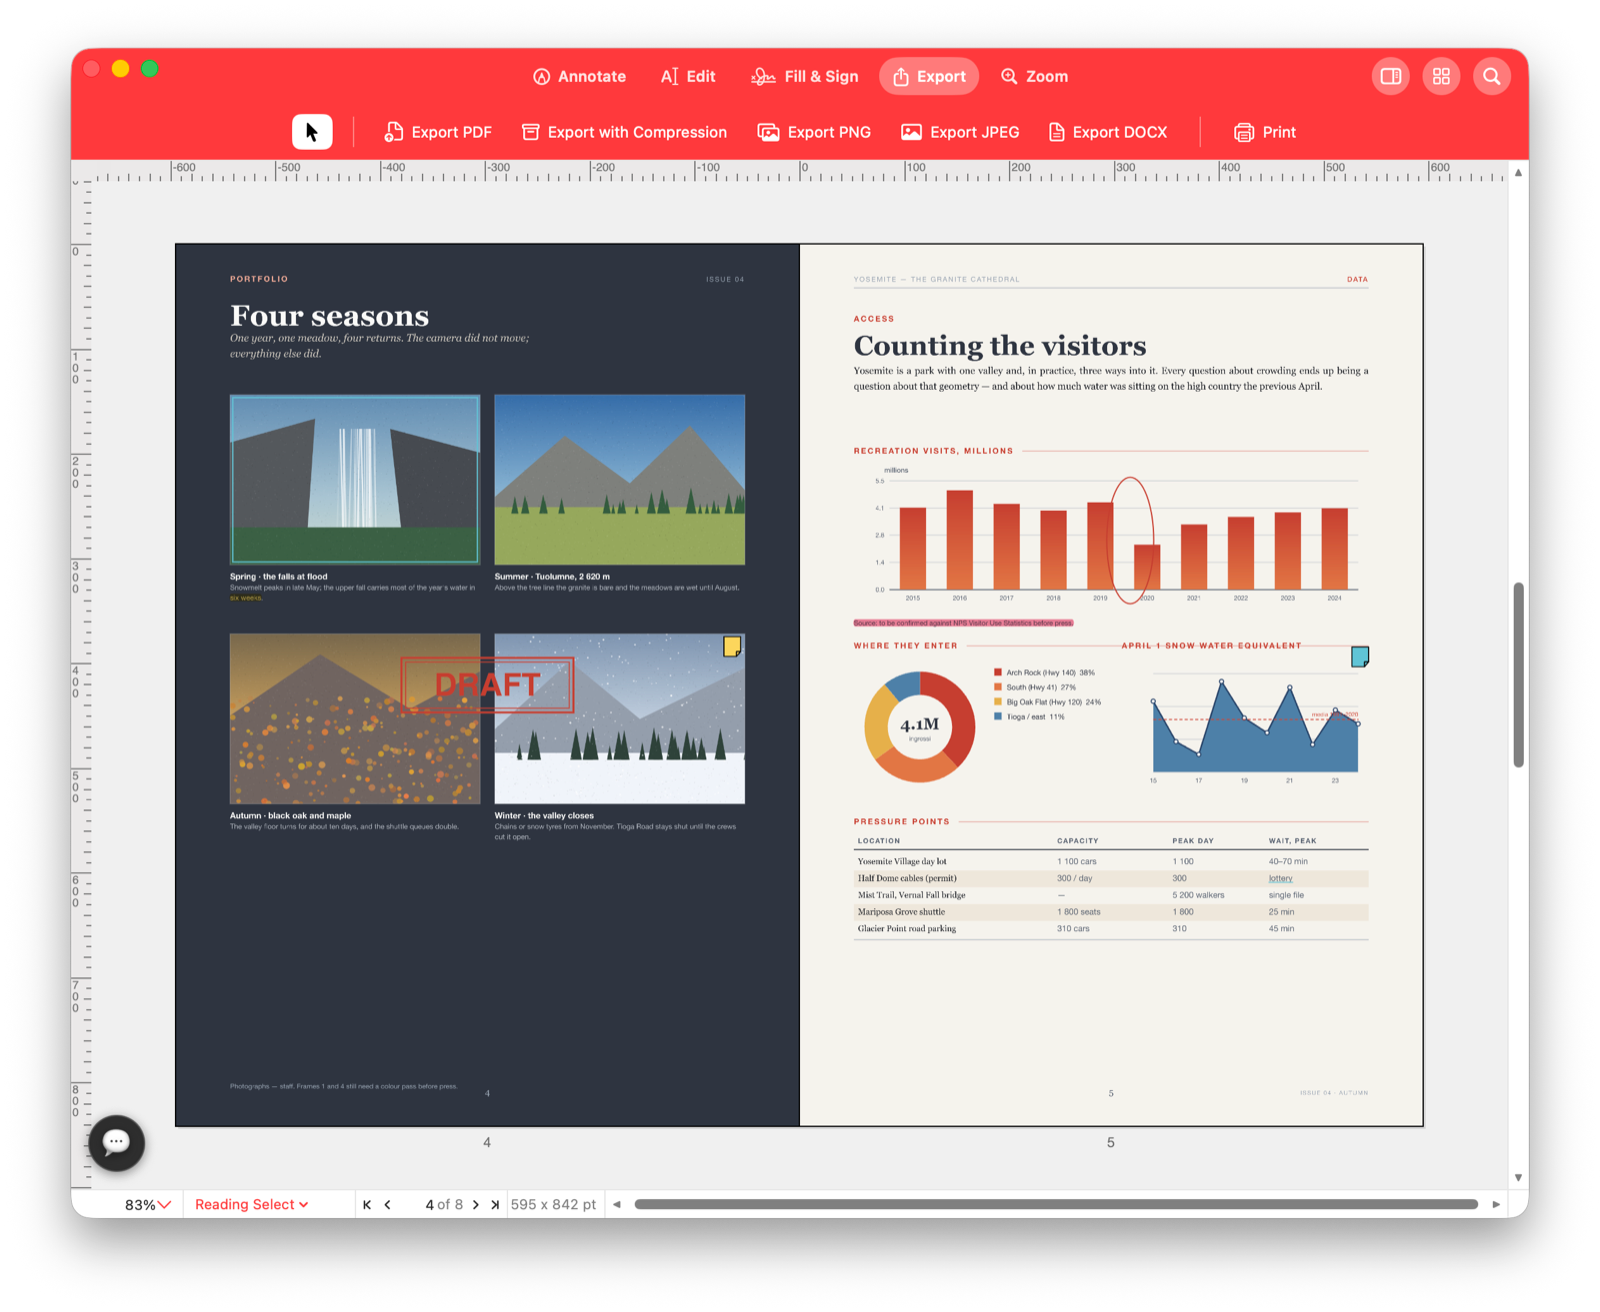This screenshot has width=1600, height=1312.
Task: Click the 'Arch Rock (Hwy 140) 38%' legend entry
Action: coord(1044,673)
